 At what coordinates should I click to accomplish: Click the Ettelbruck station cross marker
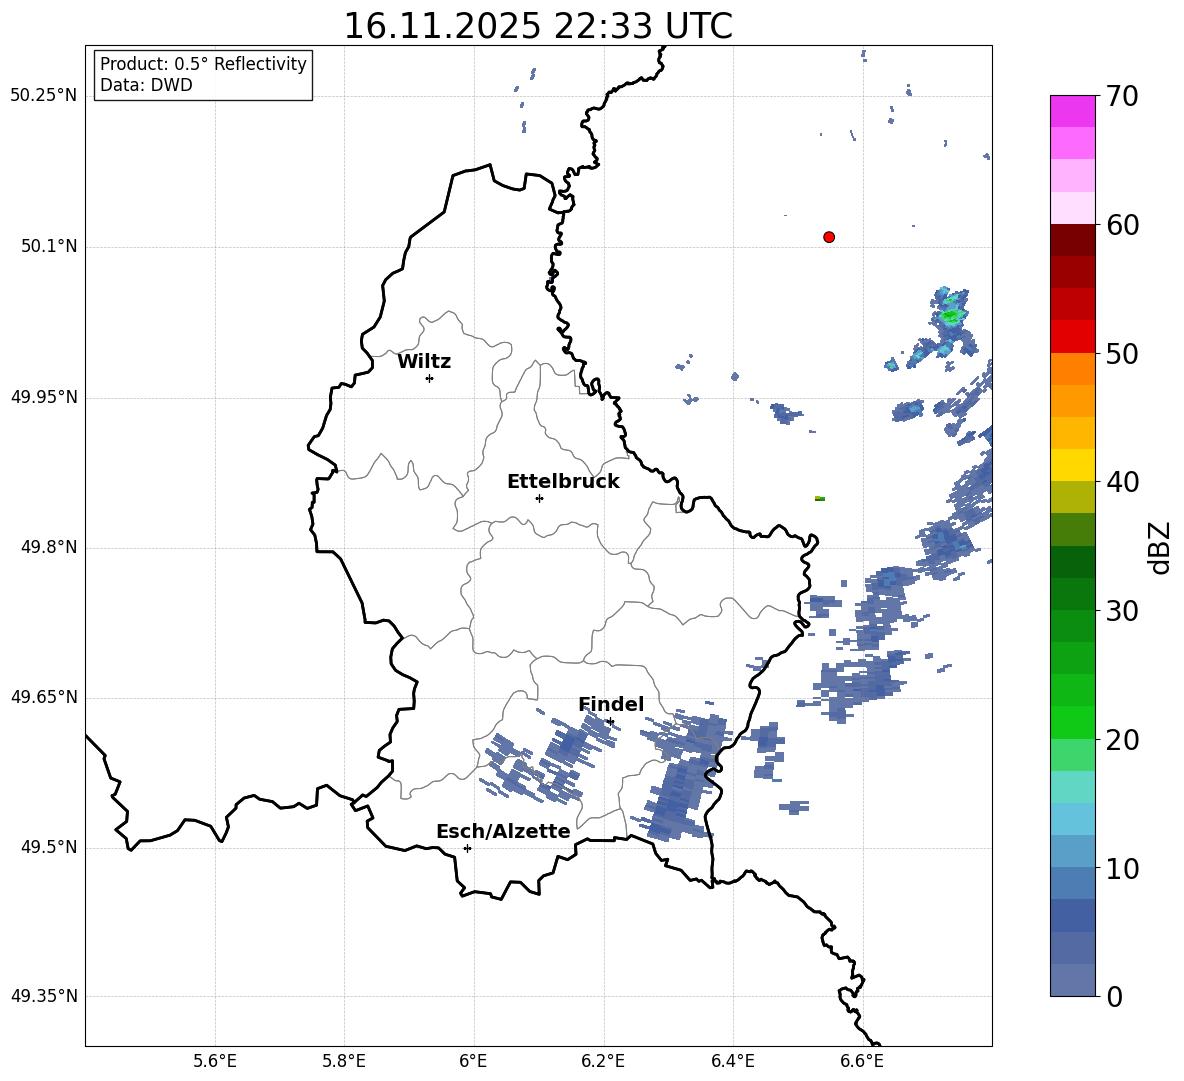tap(539, 498)
